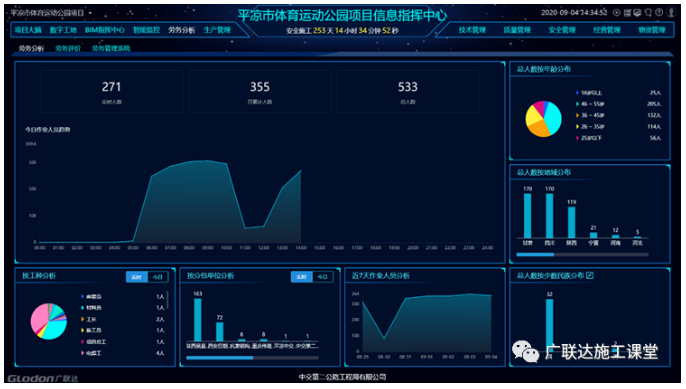This screenshot has width=686, height=389.
Task: Click the 72 bar in the subcontractor chart
Action: tap(220, 332)
